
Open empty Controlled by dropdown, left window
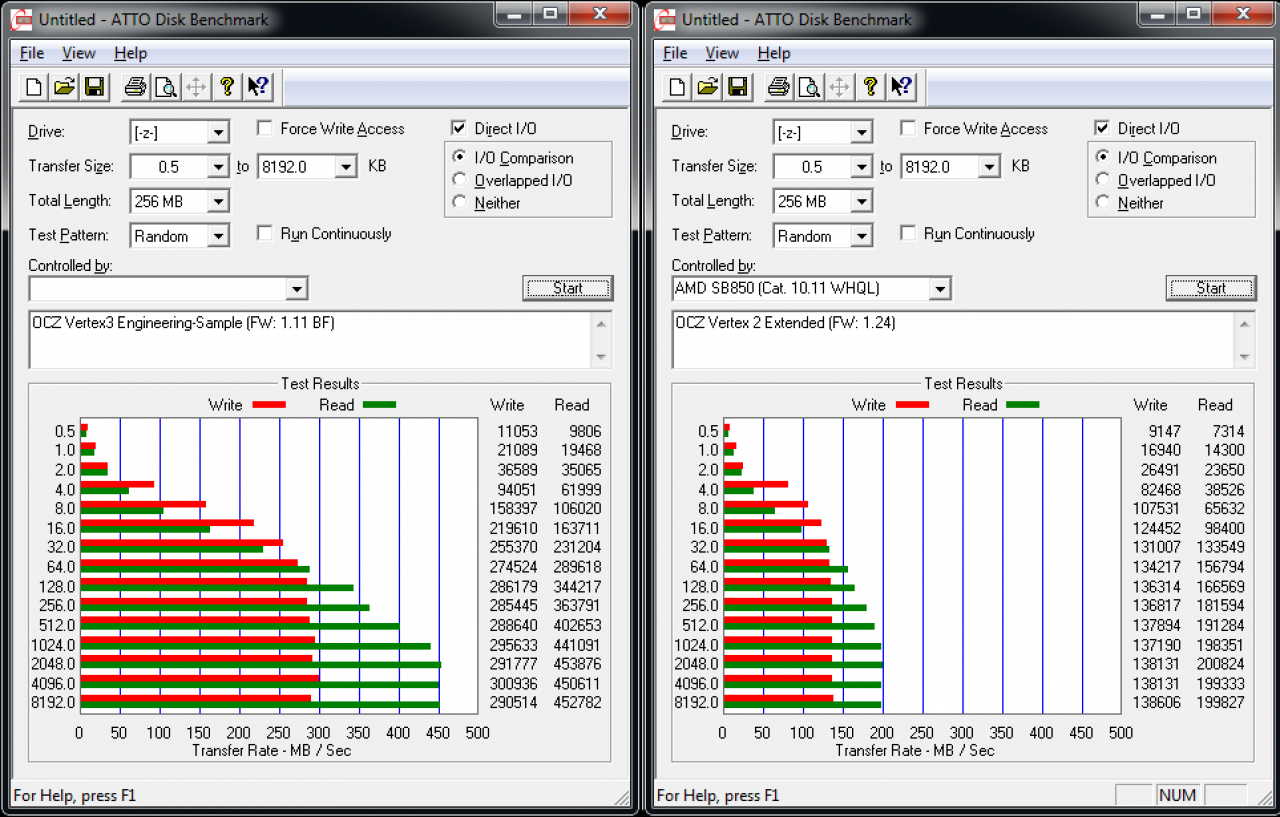296,289
